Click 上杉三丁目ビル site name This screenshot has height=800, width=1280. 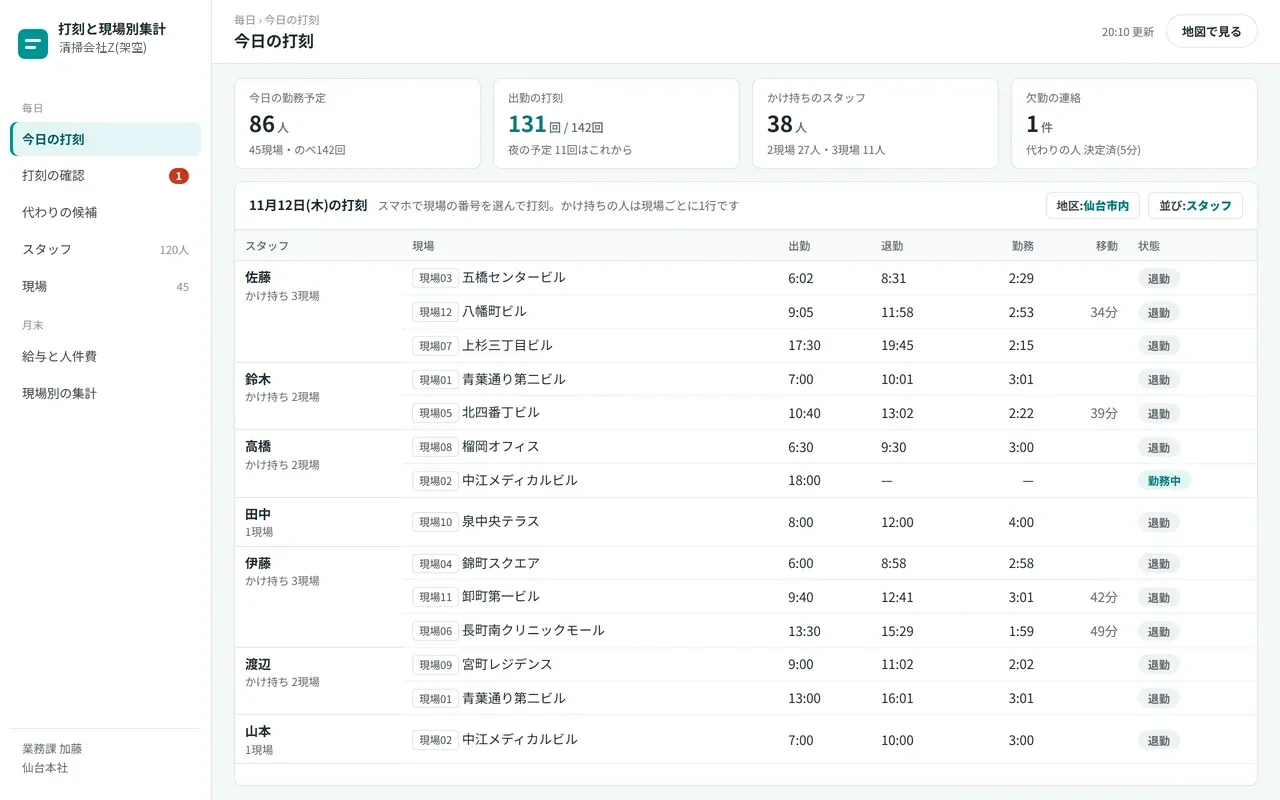[x=507, y=345]
